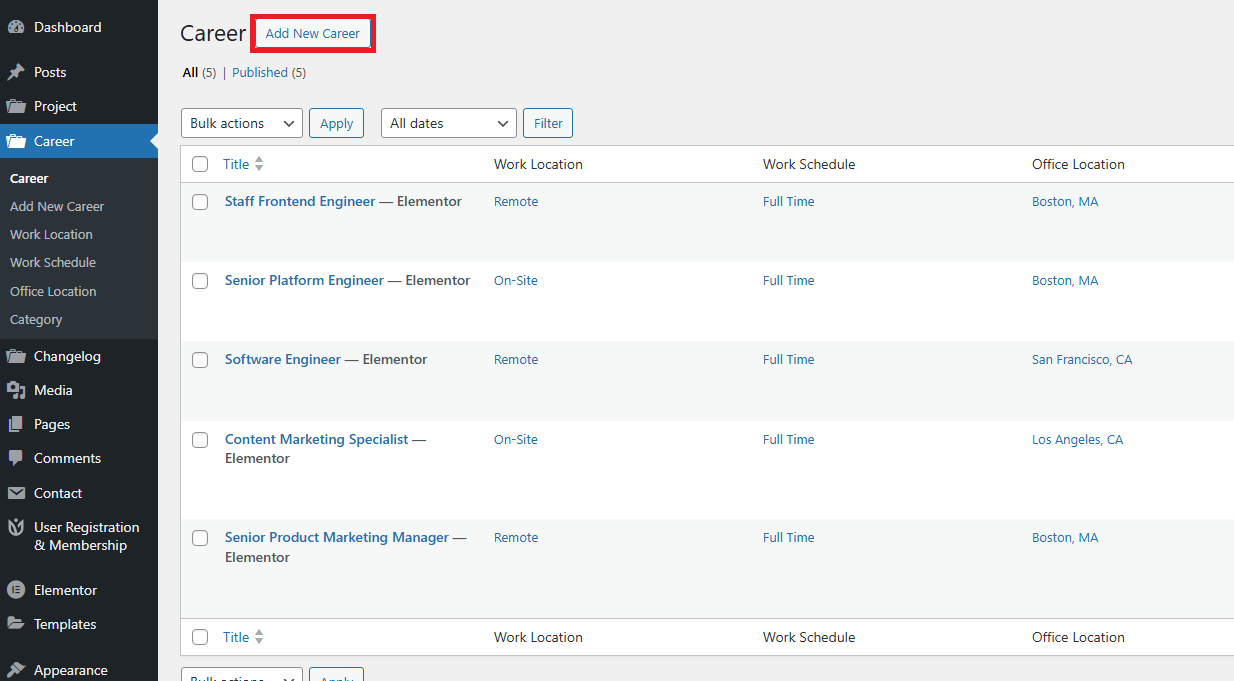
Task: Tick the Software Engineer row checkbox
Action: (x=200, y=360)
